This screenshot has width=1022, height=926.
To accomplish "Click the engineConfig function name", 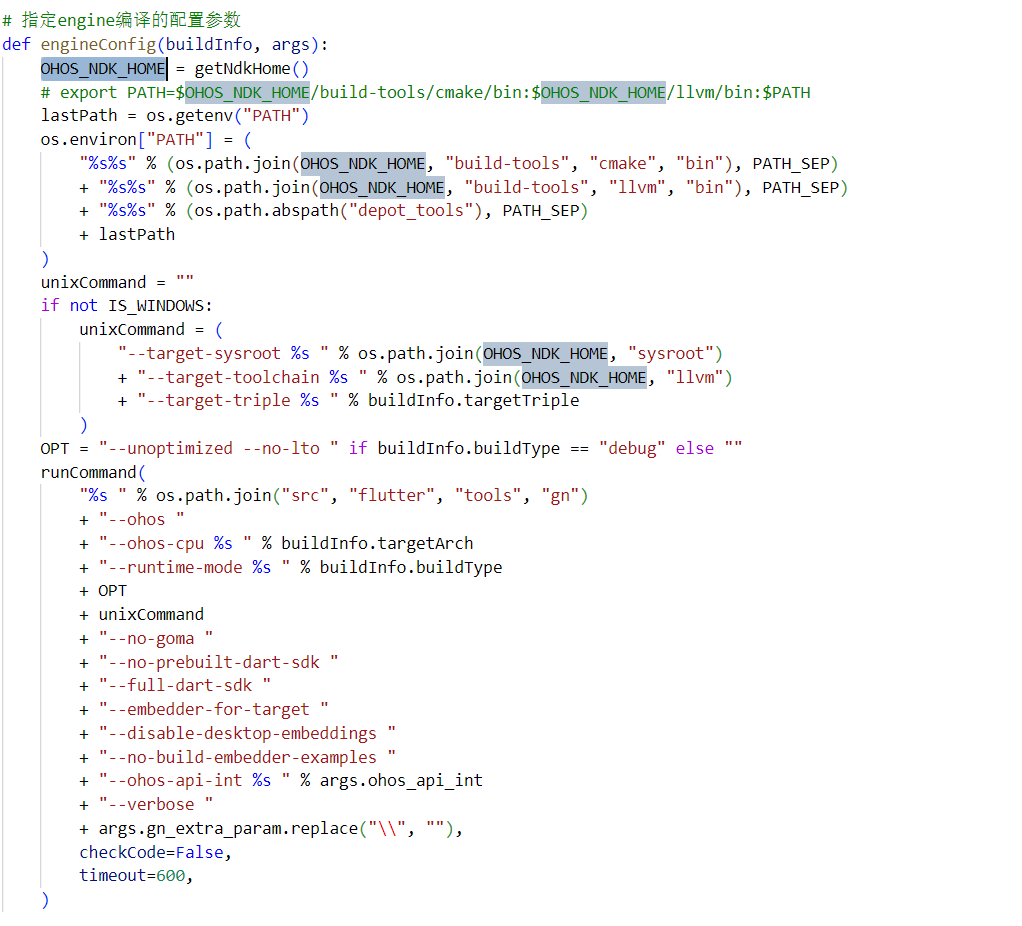I will pos(98,44).
